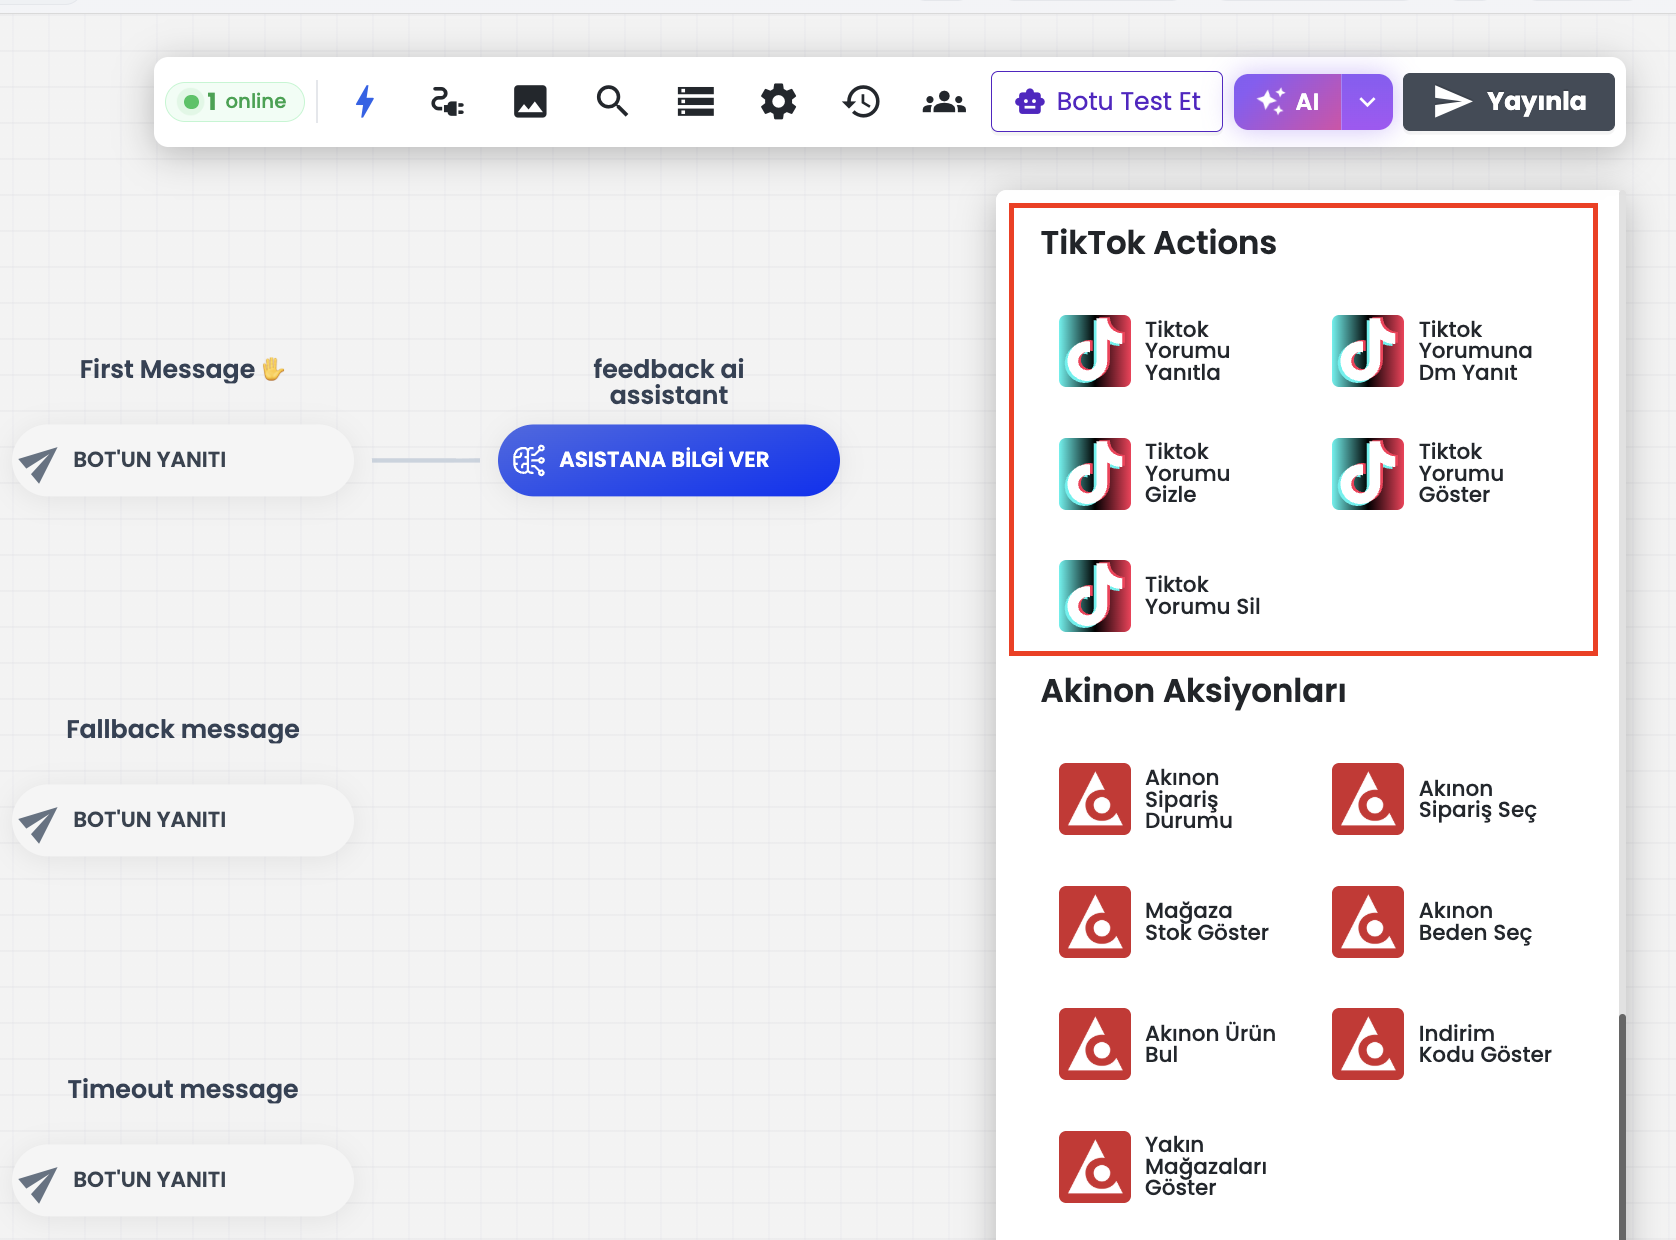Select Akınon Sipariş Seç action
This screenshot has height=1240, width=1676.
coord(1434,799)
